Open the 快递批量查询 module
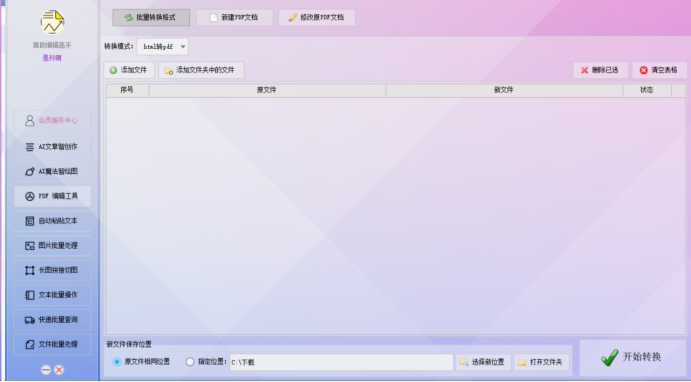This screenshot has width=691, height=382. coord(52,319)
